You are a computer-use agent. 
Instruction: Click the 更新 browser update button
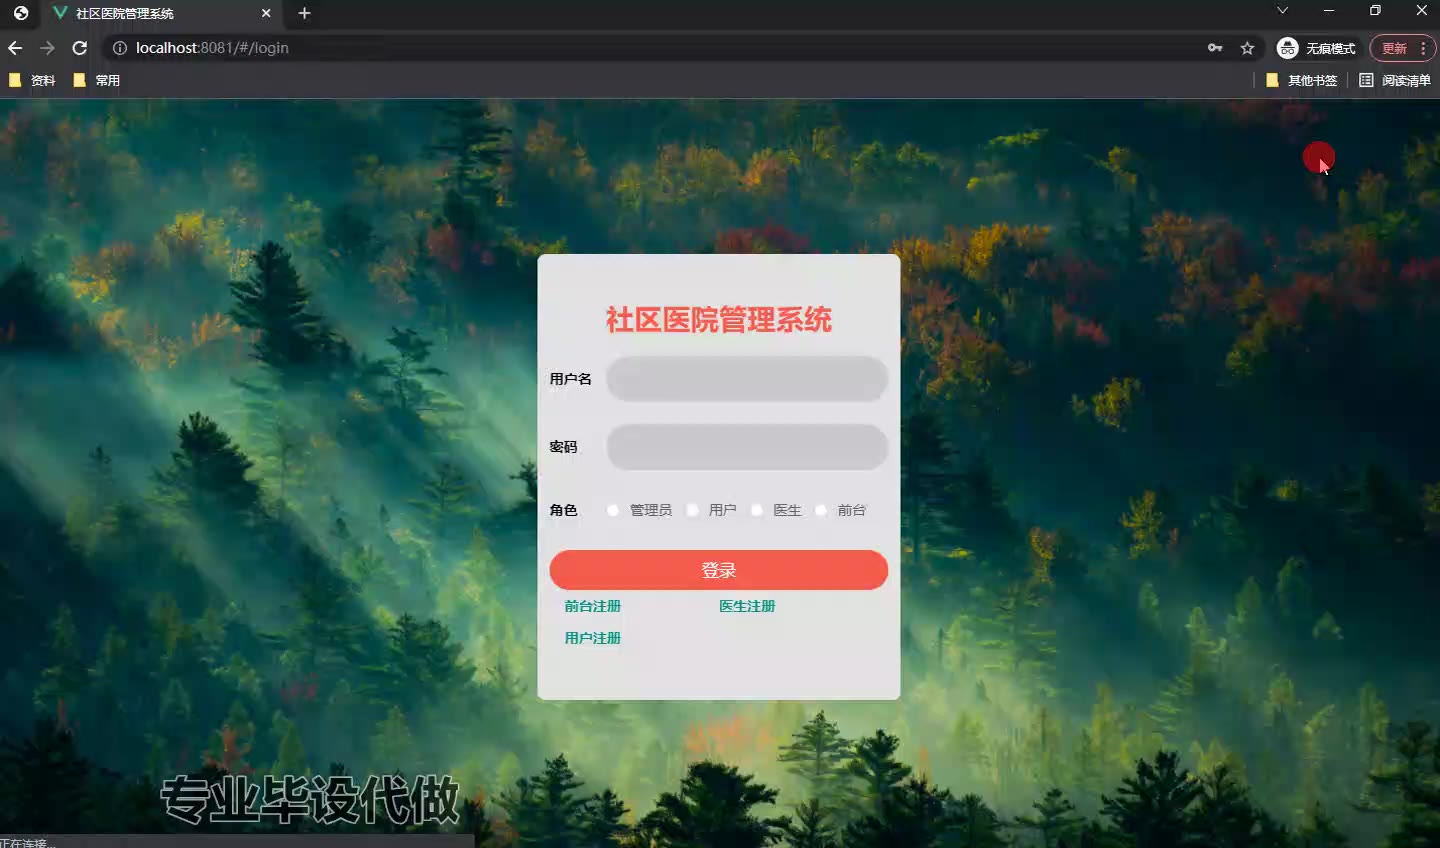tap(1402, 48)
